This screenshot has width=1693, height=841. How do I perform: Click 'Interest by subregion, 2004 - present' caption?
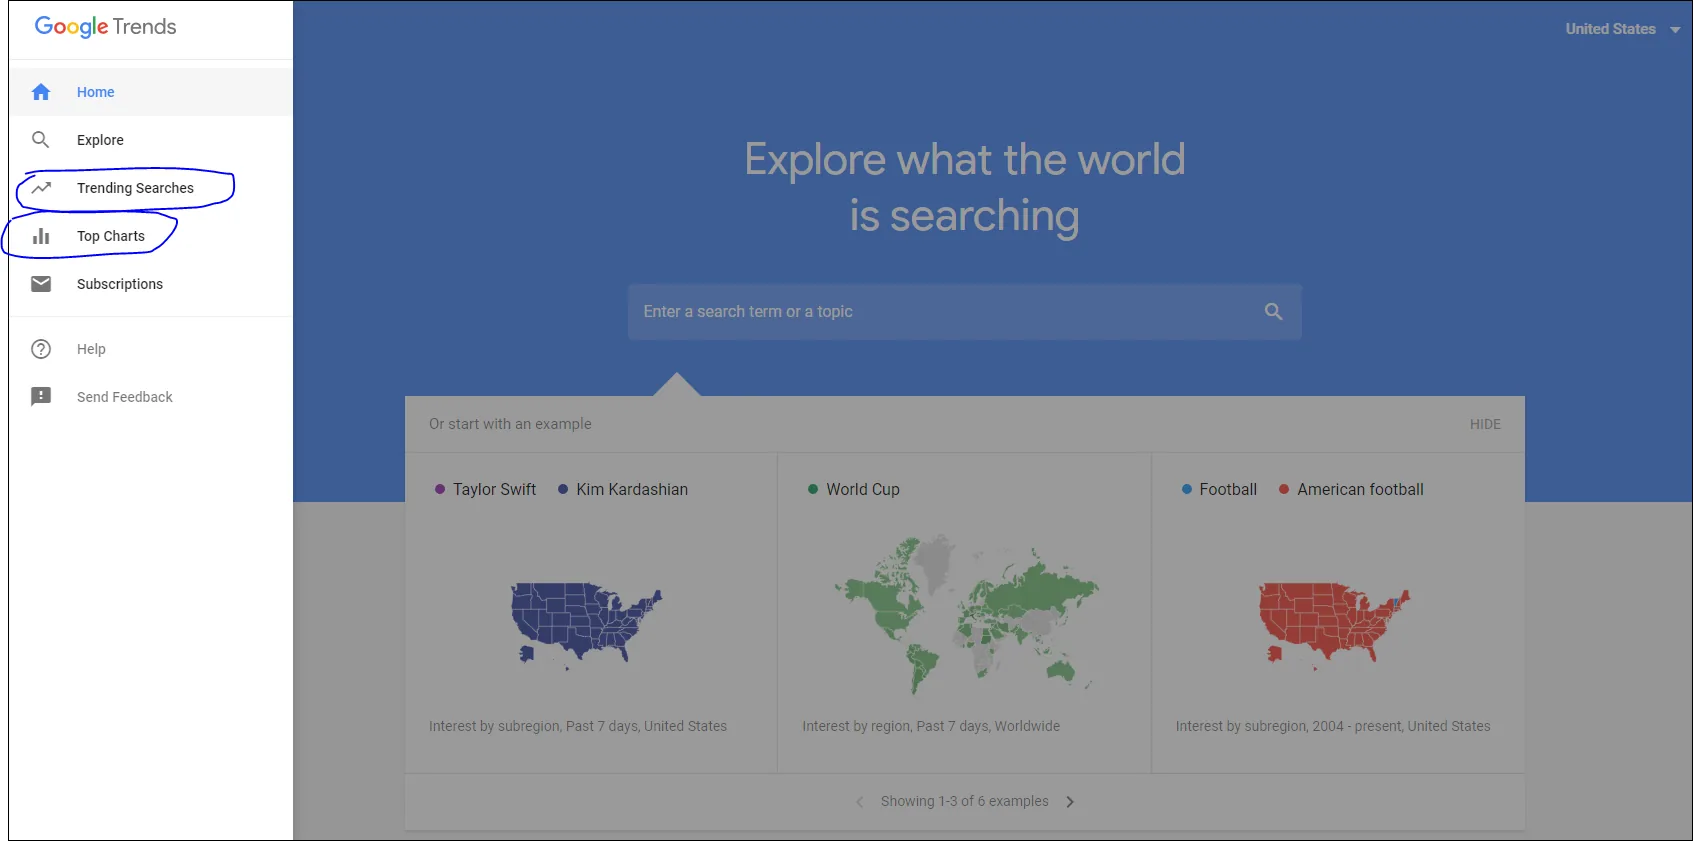[x=1333, y=726]
